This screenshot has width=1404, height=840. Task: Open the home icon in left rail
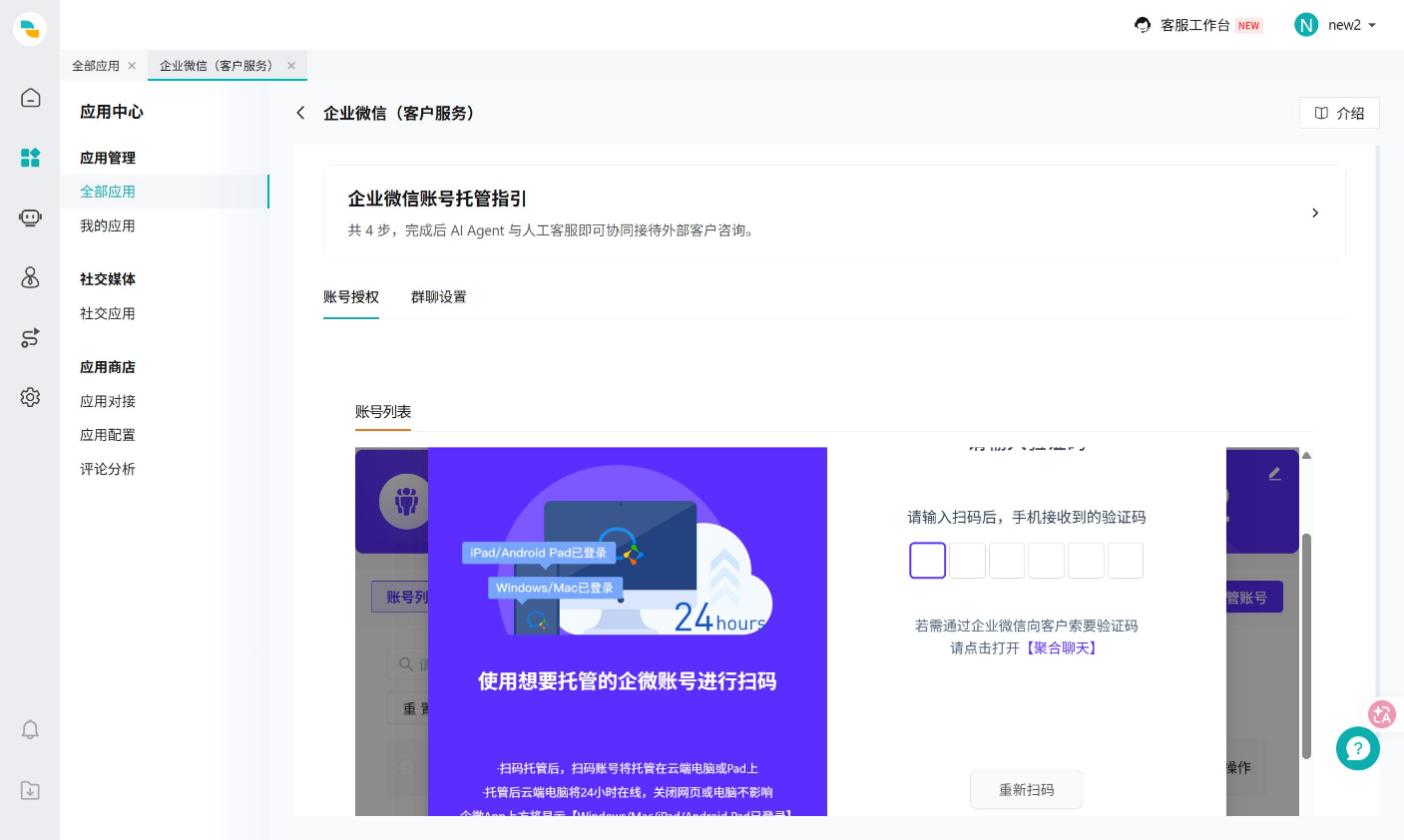(x=30, y=97)
